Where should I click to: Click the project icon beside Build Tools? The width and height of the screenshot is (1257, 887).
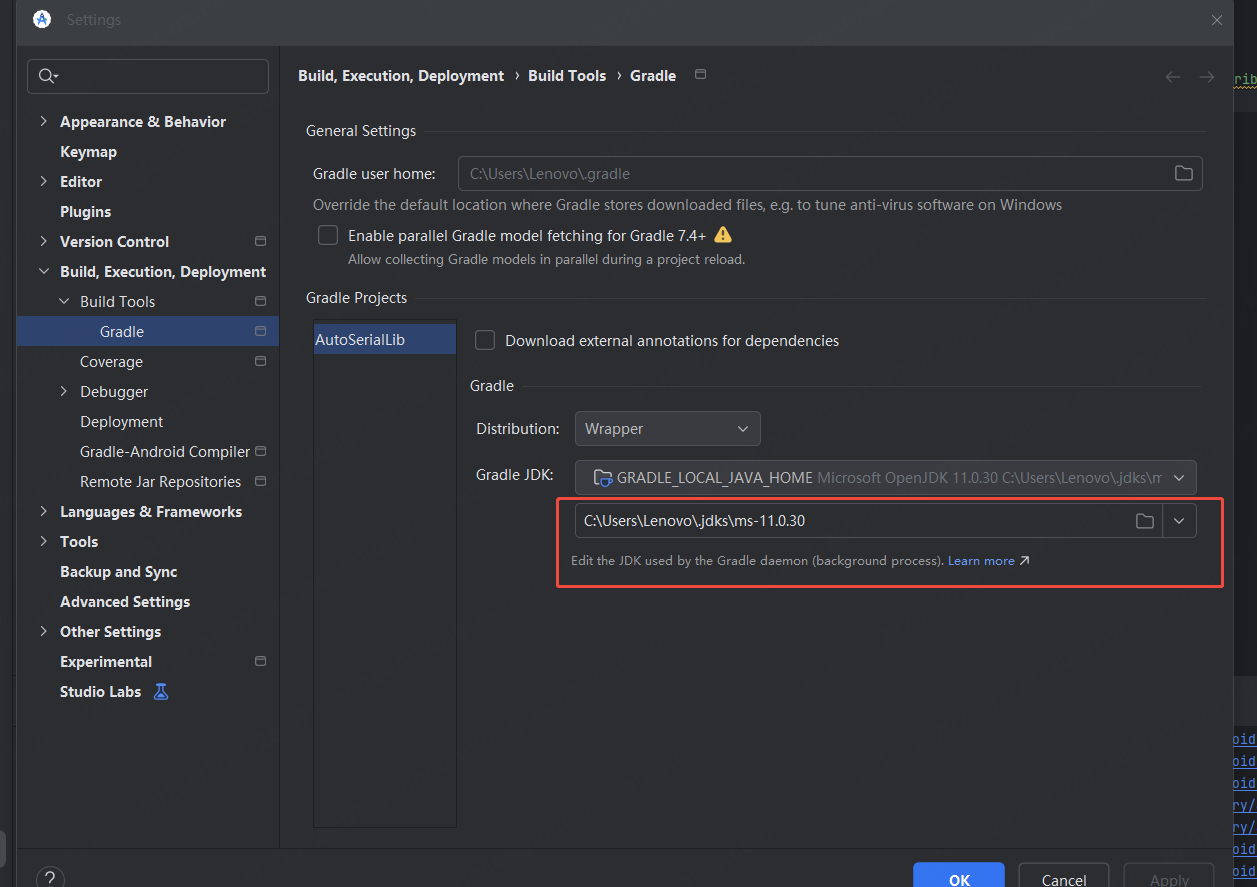260,301
